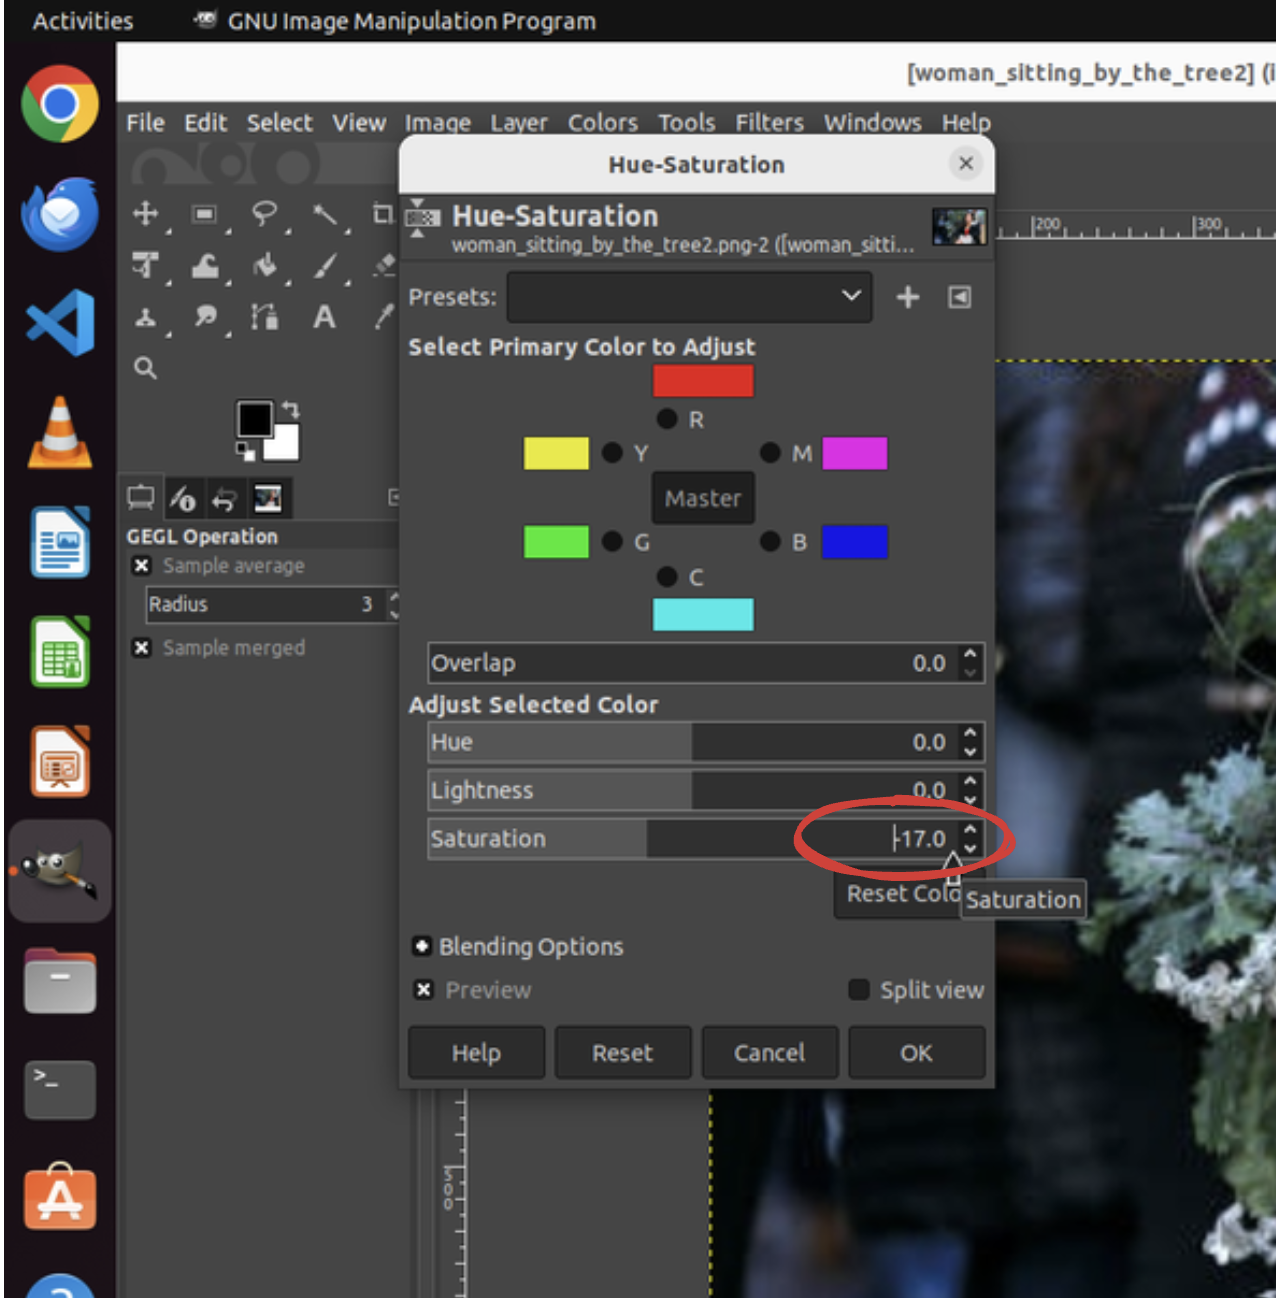Click the Rectangle Select tool
1276x1298 pixels.
(204, 213)
